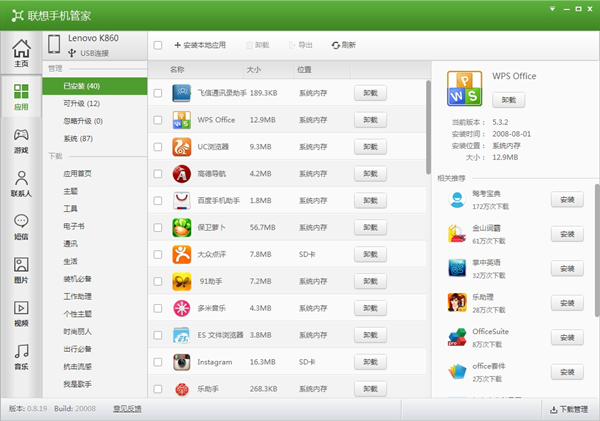
Task: Click 卸载 button for UC浏览器 row
Action: 370,147
